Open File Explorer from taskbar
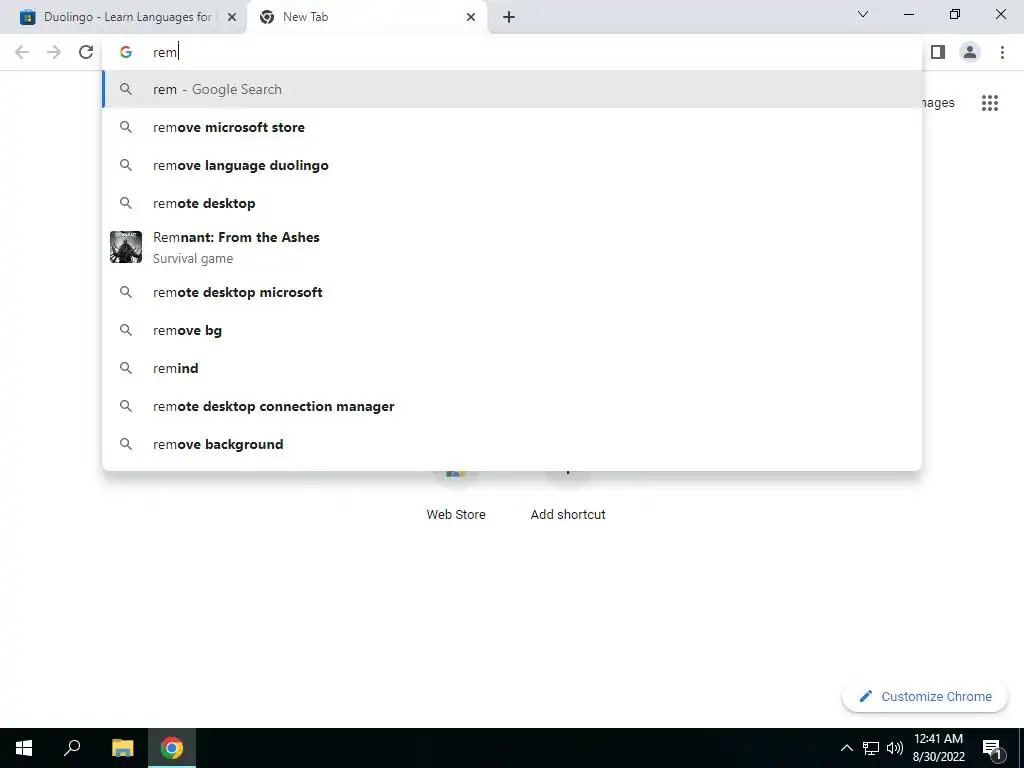This screenshot has height=768, width=1024. [x=122, y=748]
